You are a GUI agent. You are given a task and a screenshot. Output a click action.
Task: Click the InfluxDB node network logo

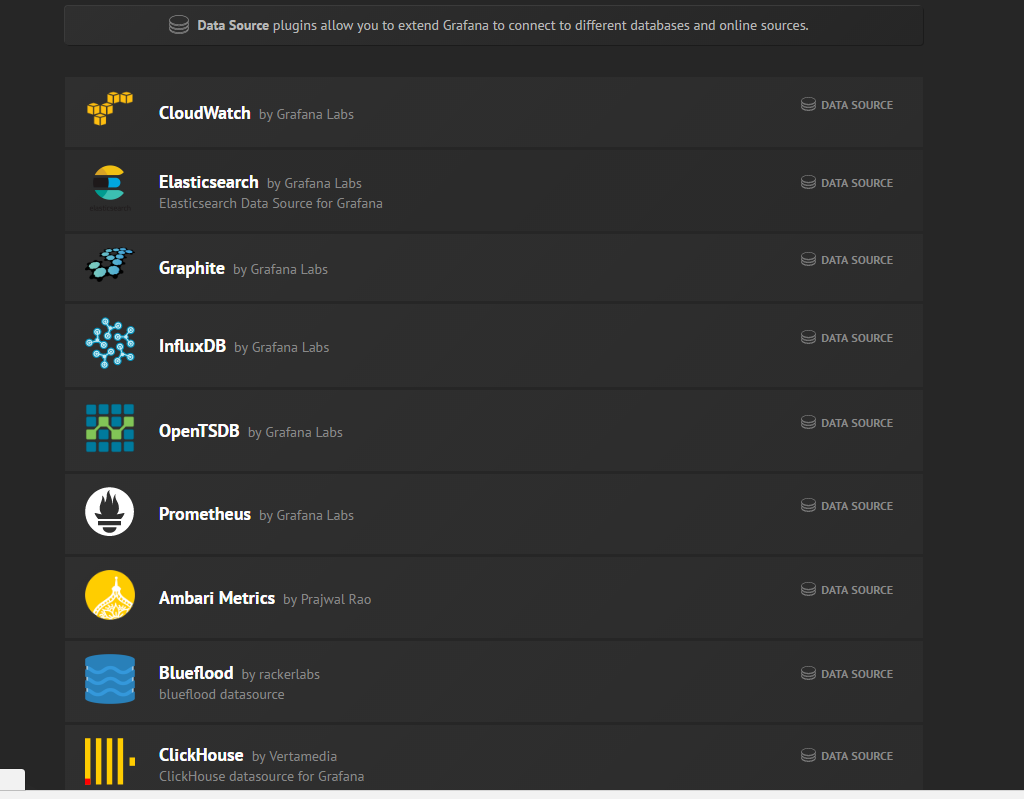click(x=110, y=343)
